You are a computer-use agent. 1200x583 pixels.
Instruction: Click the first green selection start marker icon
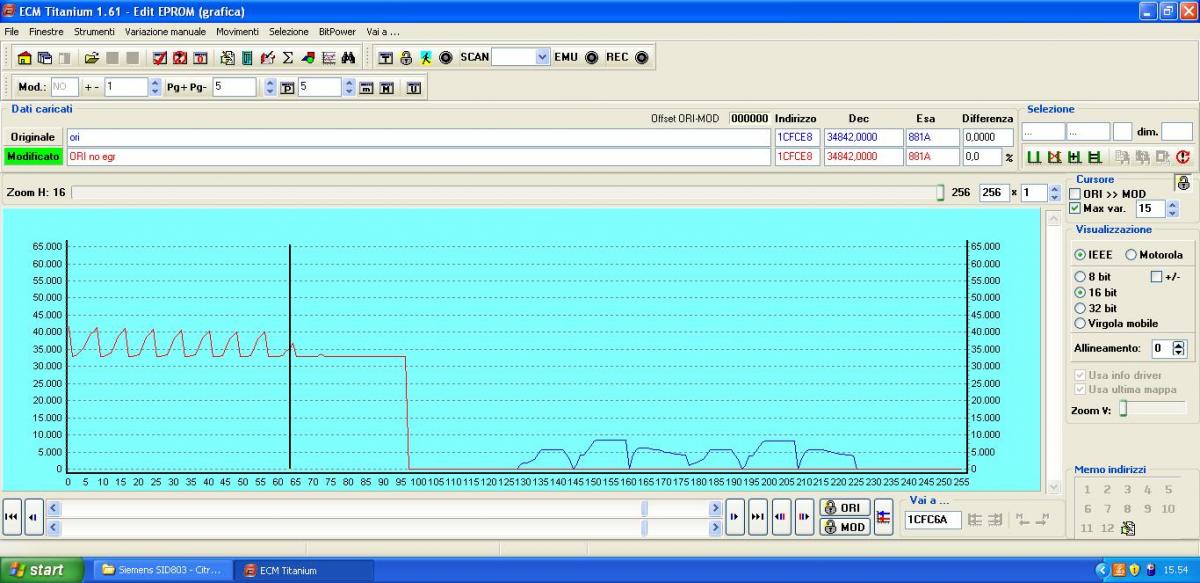1034,157
